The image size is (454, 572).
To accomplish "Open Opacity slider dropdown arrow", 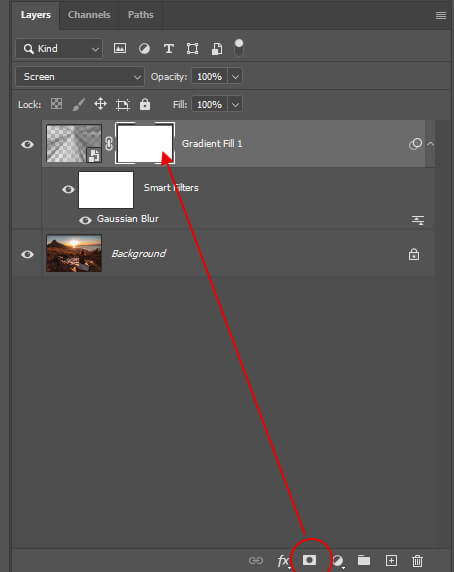I will [235, 77].
